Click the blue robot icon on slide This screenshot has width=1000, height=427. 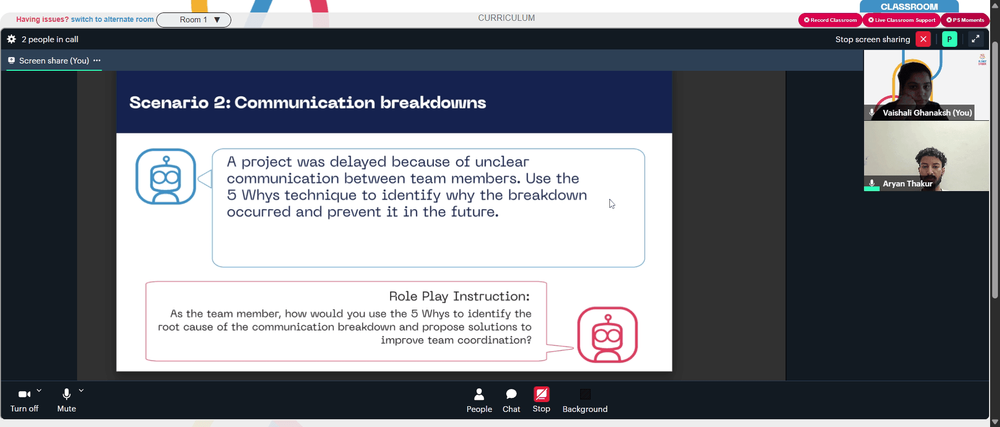(x=166, y=177)
